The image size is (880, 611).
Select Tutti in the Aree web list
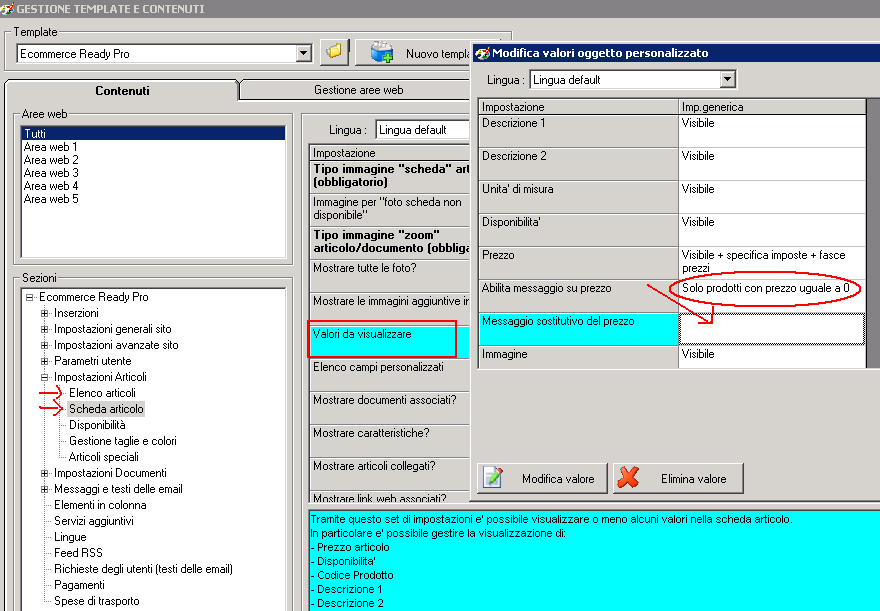point(153,134)
